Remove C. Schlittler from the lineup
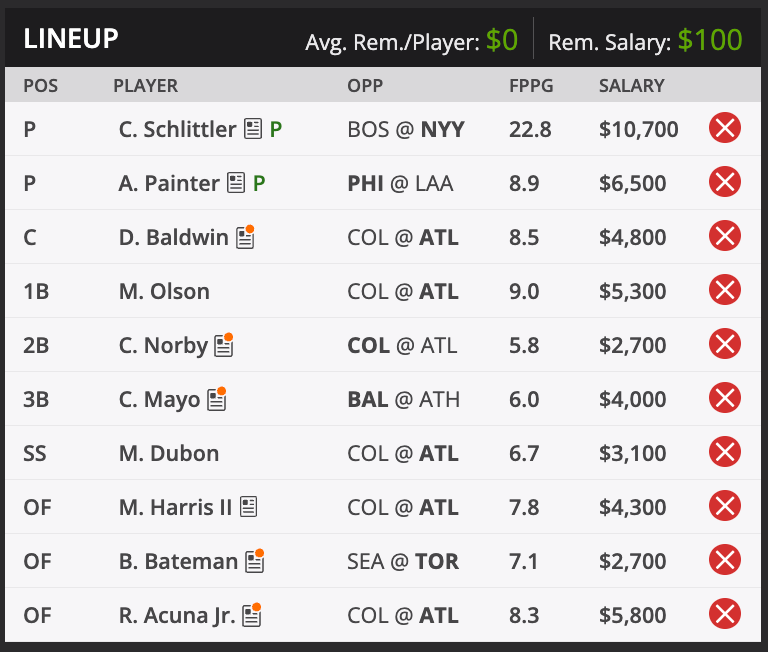The image size is (768, 652). [724, 128]
